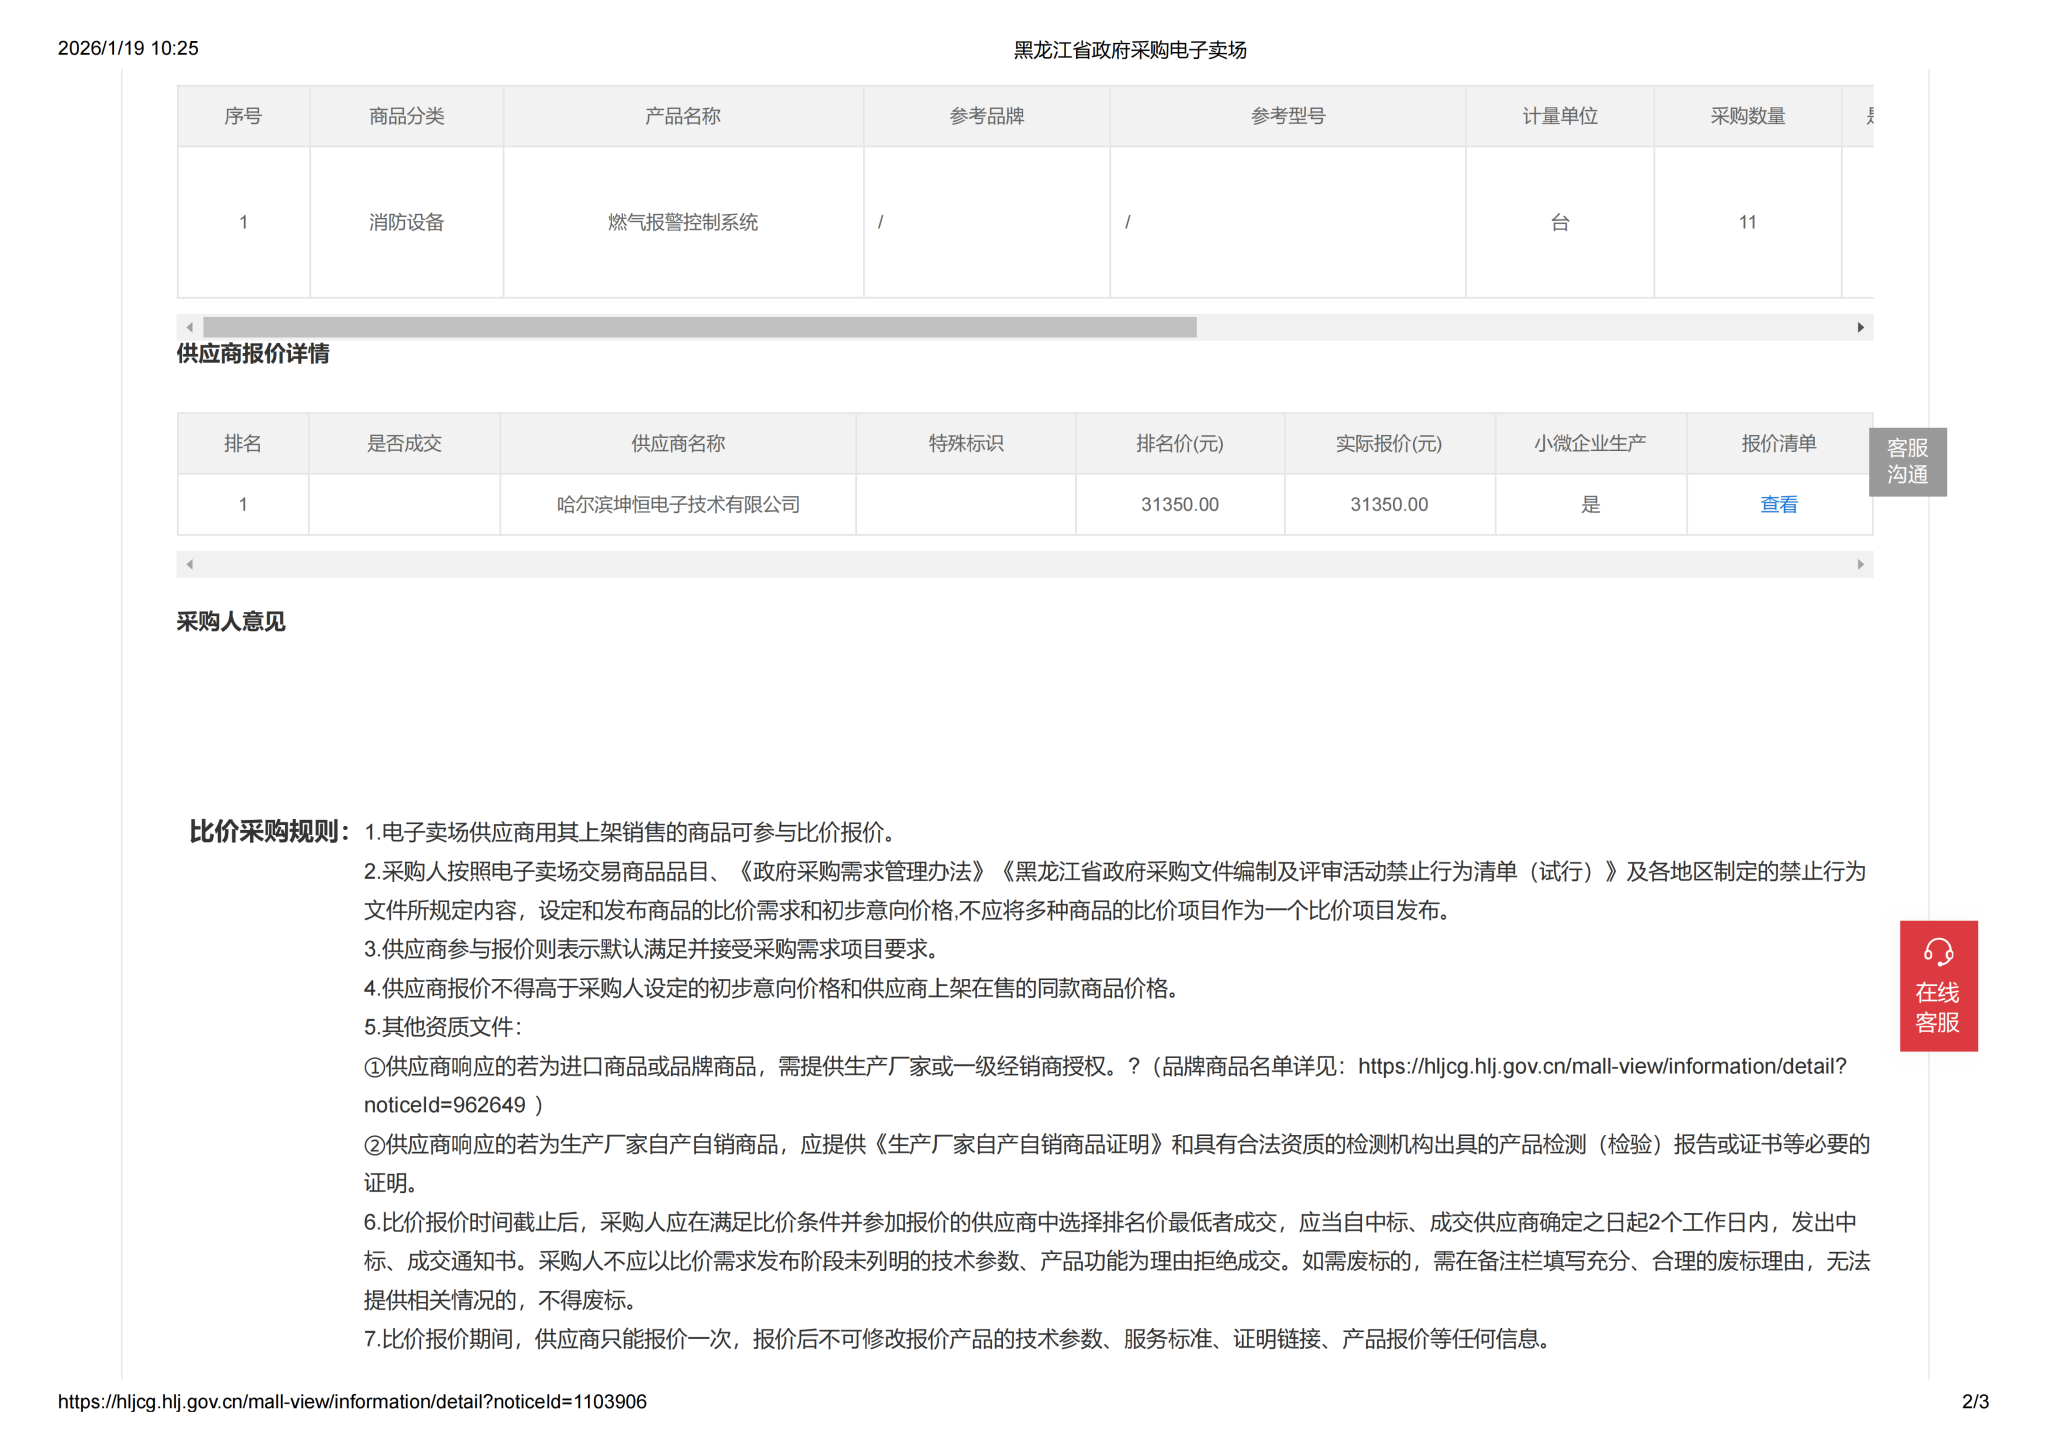Image resolution: width=2048 pixels, height=1447 pixels.
Task: Click the 采购数量 column header
Action: (1747, 117)
